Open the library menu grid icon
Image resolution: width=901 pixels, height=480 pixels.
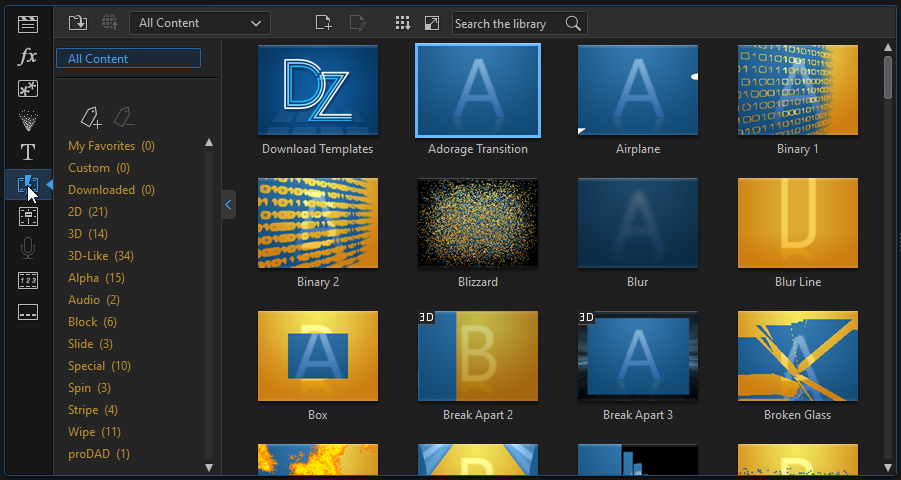[403, 23]
